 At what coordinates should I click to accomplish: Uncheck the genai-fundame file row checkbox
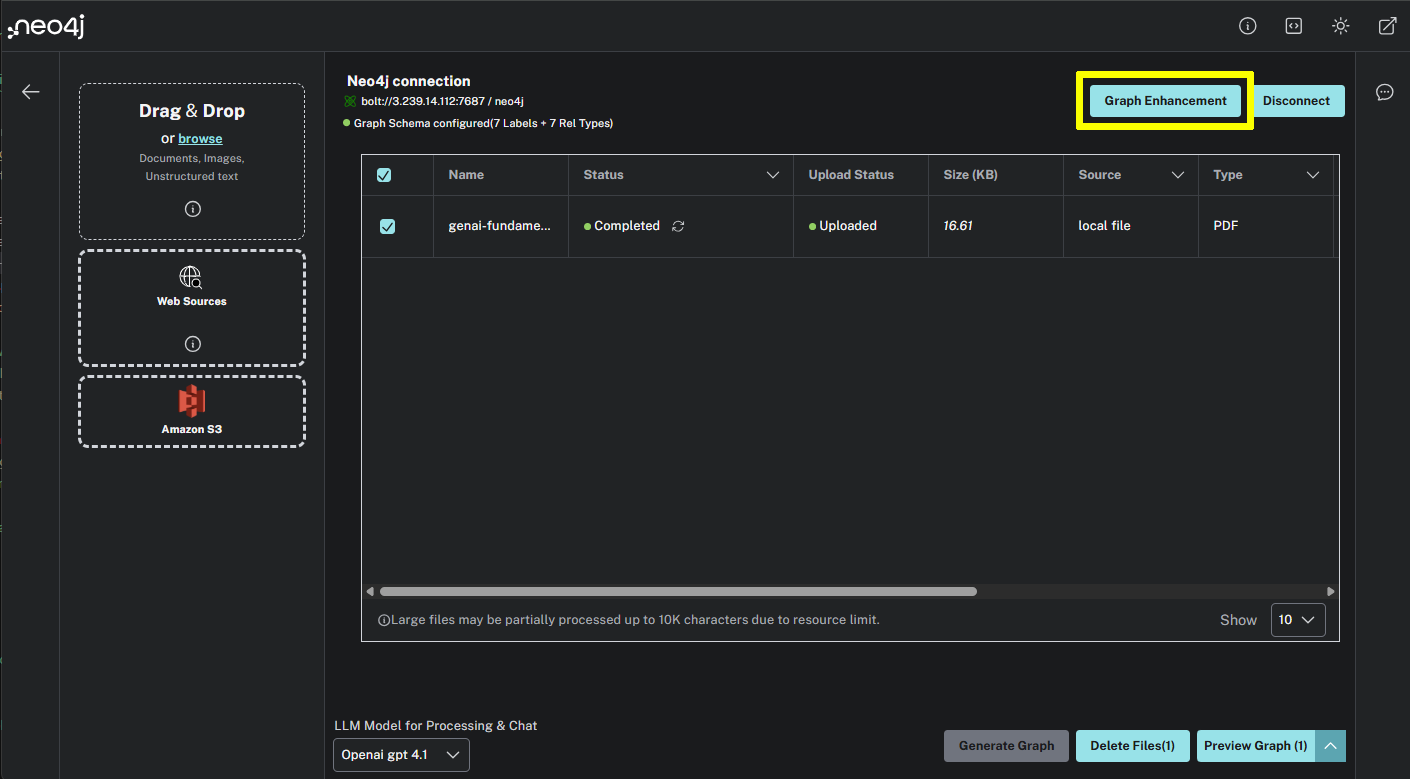387,226
